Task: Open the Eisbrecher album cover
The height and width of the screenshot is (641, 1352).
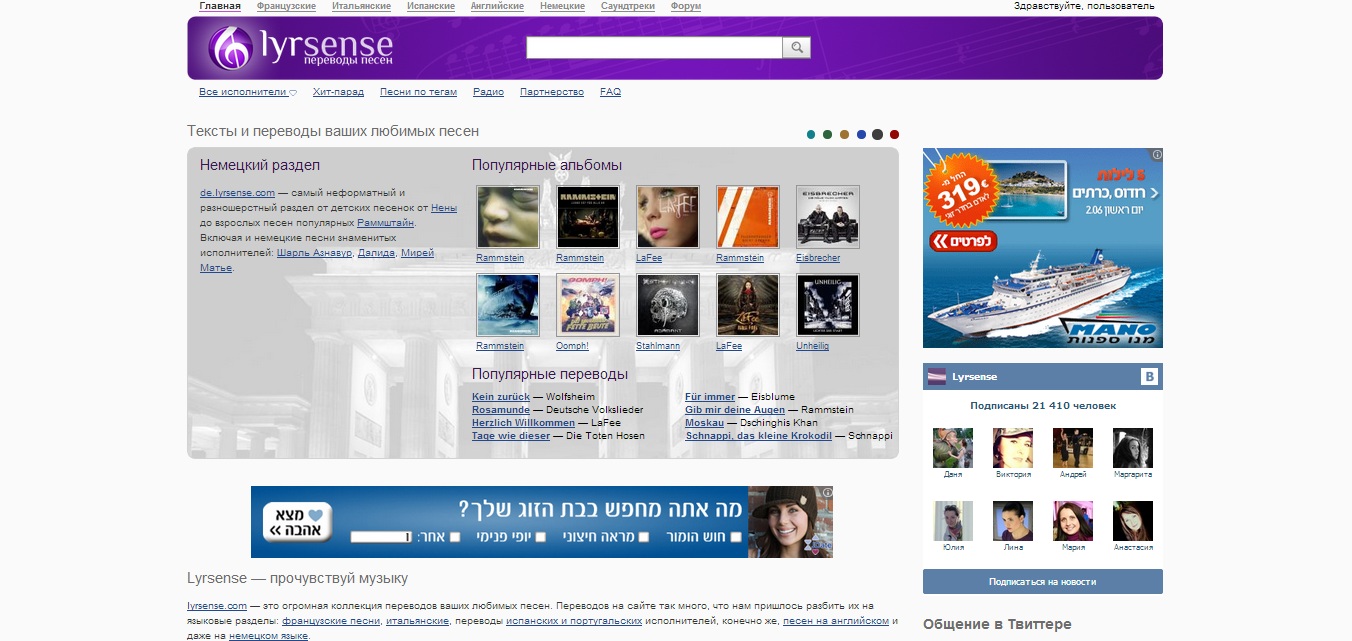Action: click(828, 217)
